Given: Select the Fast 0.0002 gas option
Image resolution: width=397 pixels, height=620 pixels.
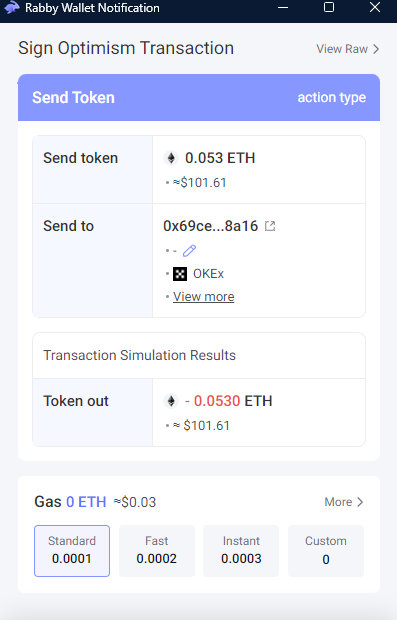Looking at the screenshot, I should pyautogui.click(x=157, y=551).
